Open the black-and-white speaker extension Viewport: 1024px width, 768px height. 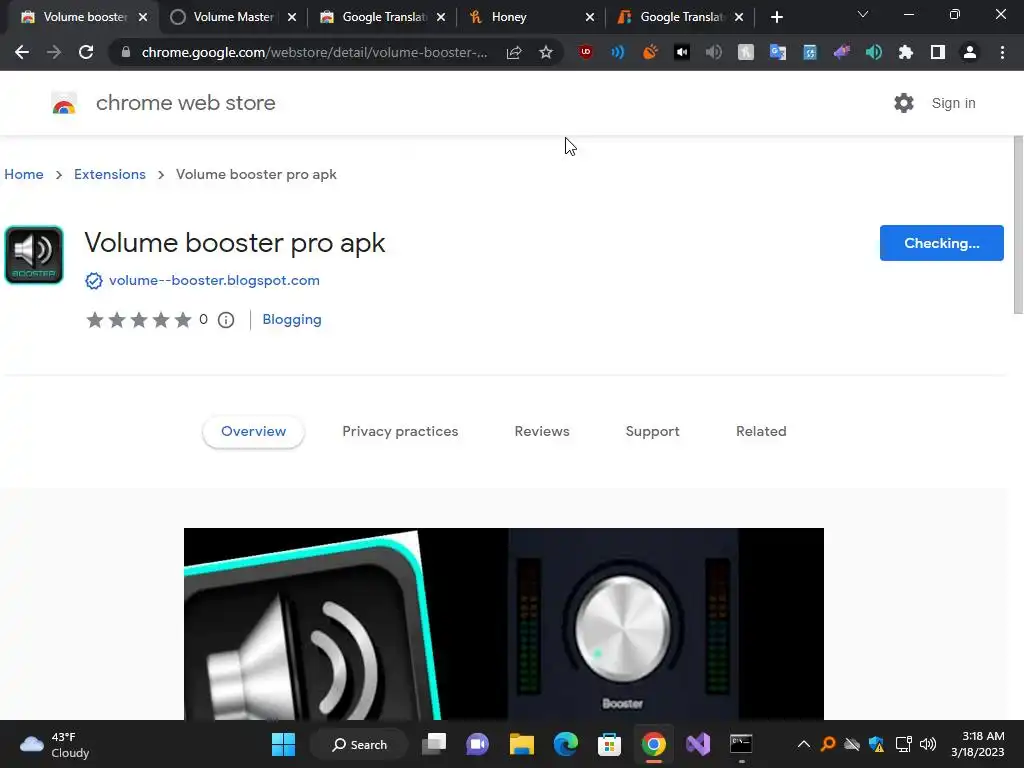tap(682, 52)
